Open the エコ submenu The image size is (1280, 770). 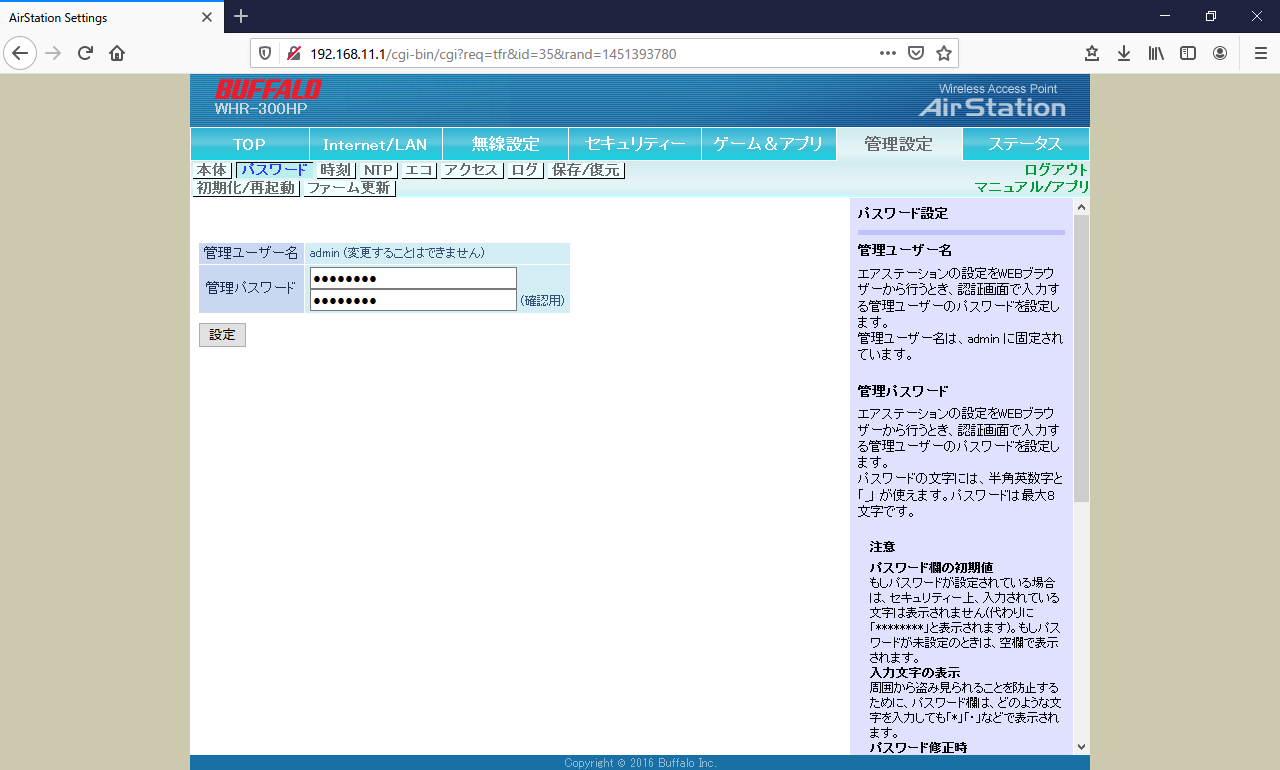pos(419,170)
